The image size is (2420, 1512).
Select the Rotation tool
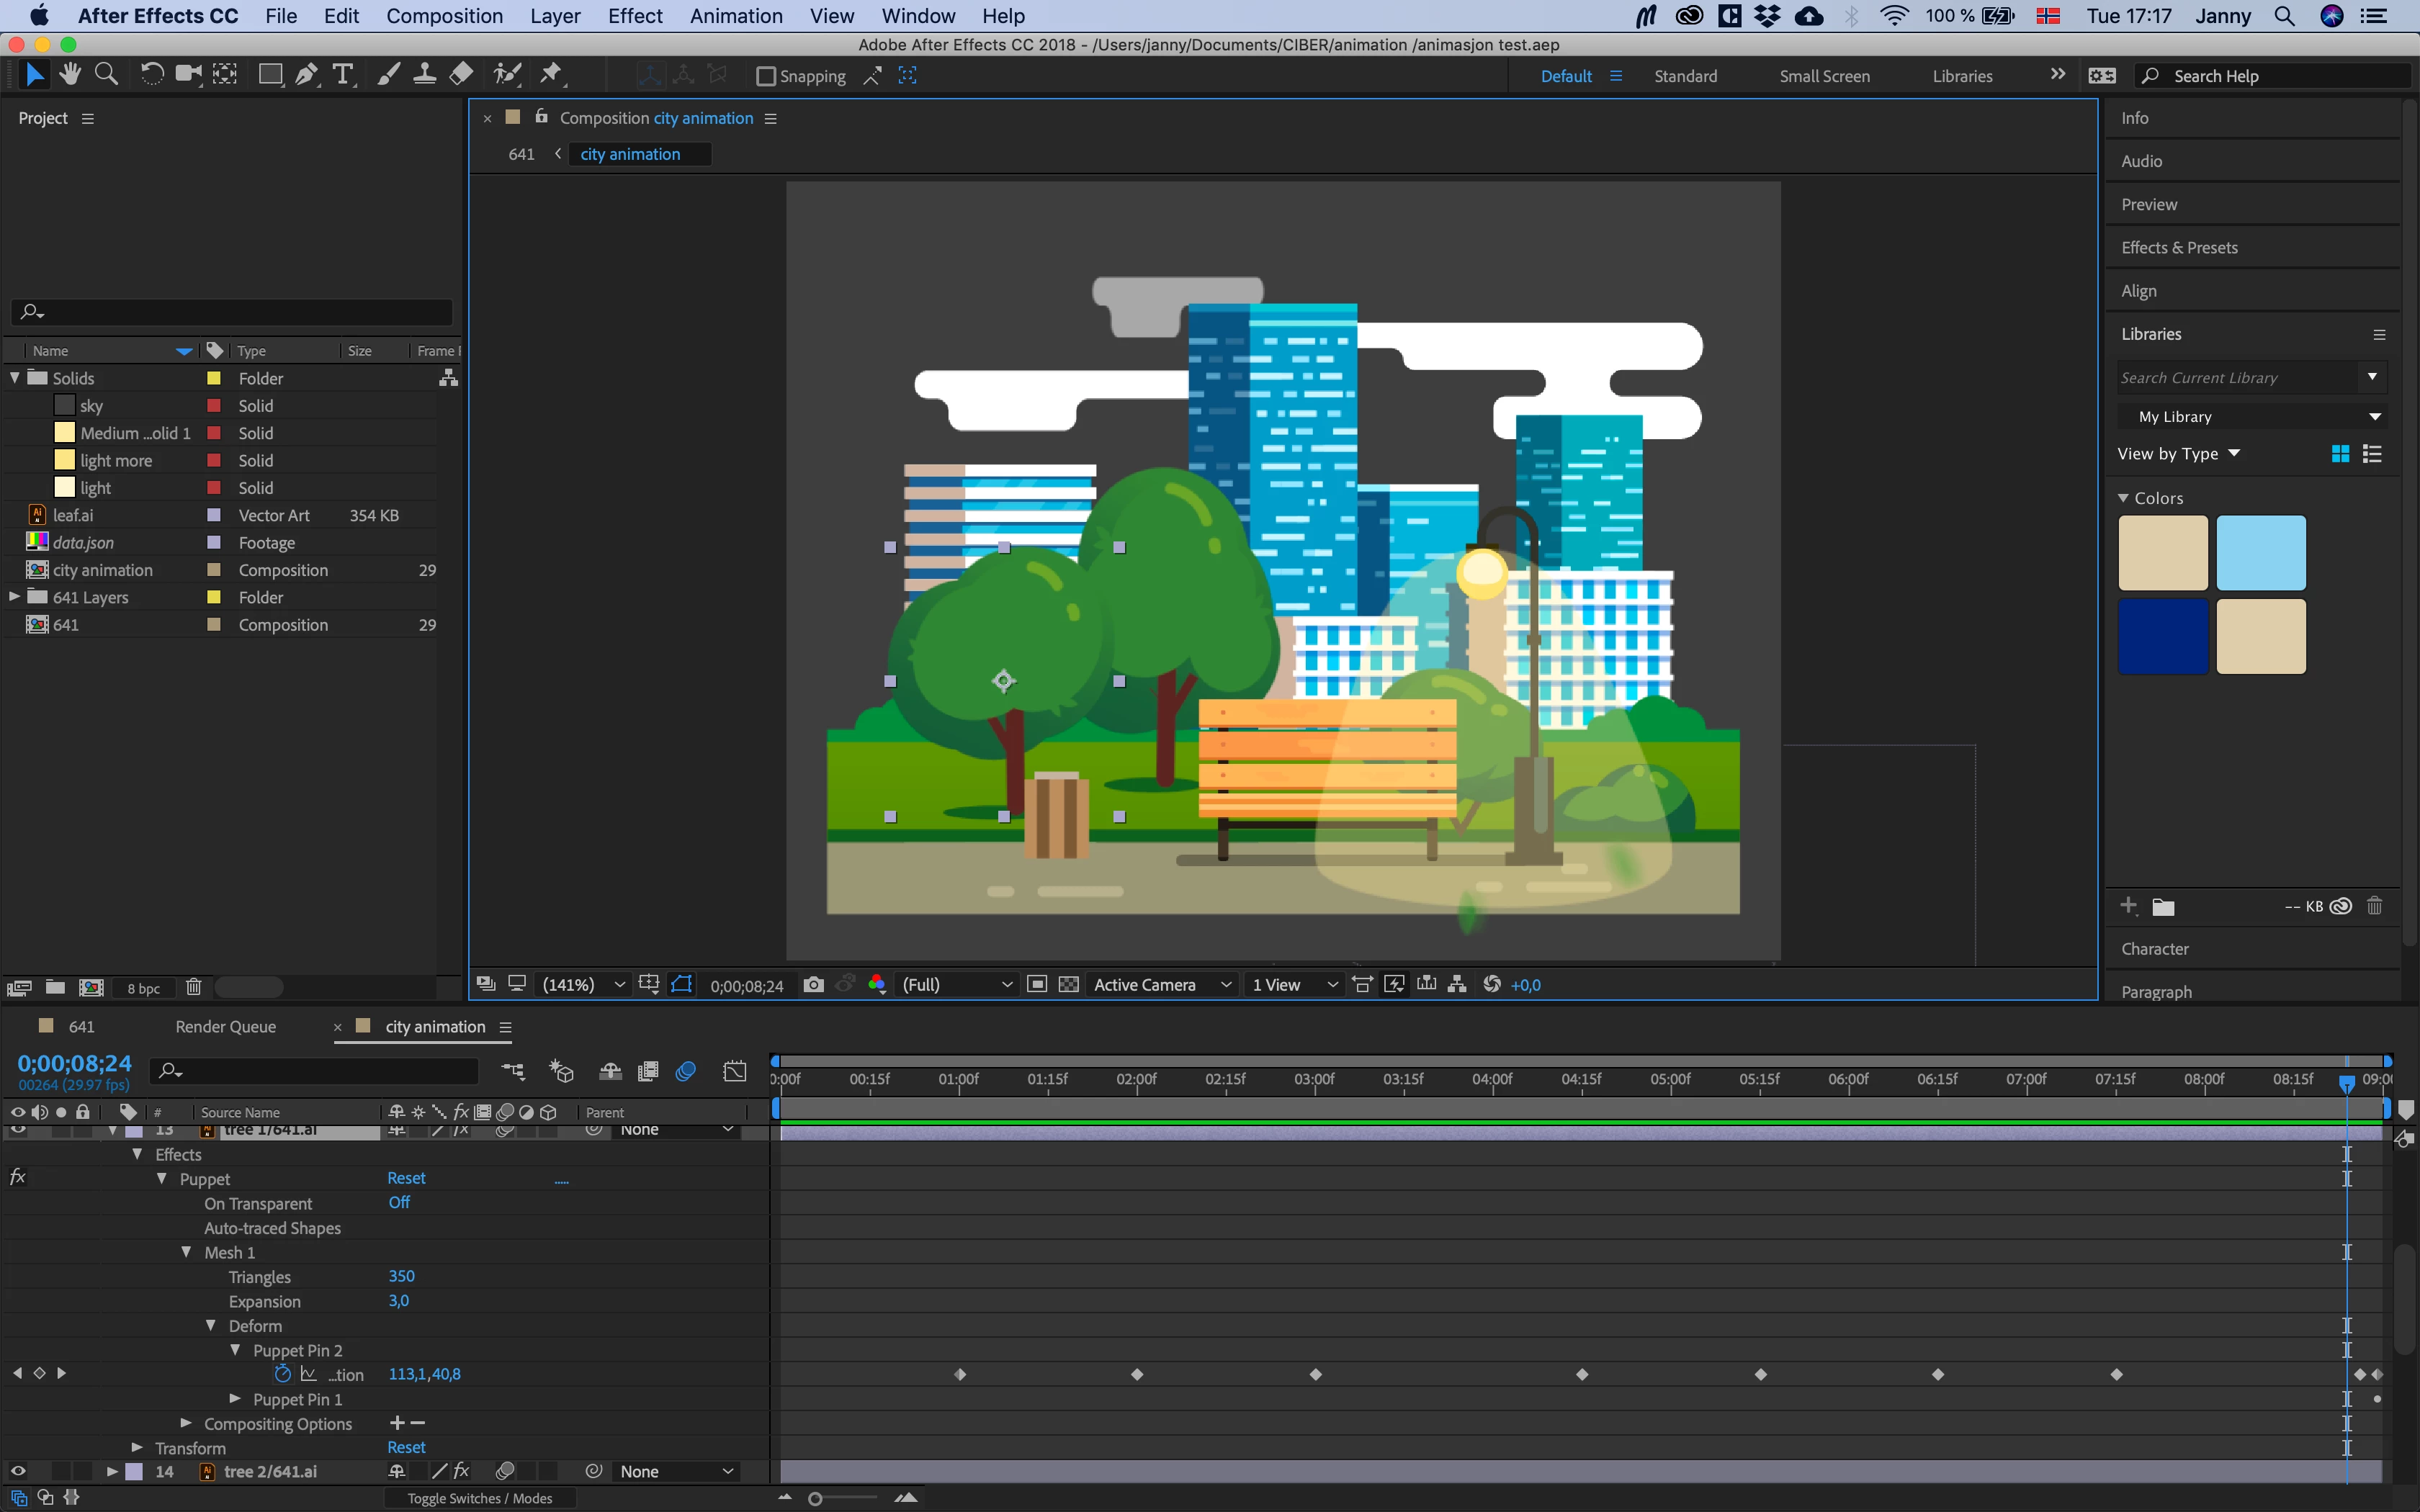click(x=151, y=75)
